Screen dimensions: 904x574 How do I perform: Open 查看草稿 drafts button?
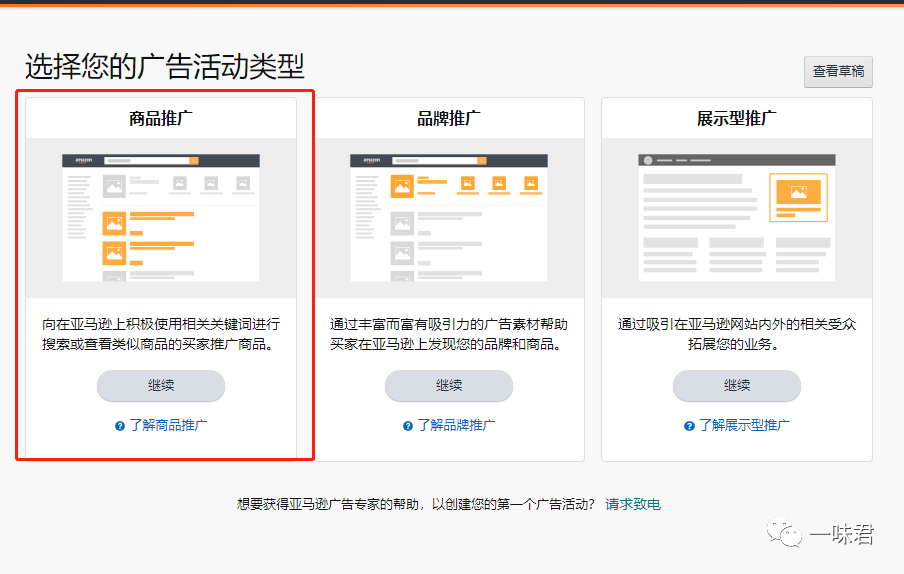coord(838,71)
